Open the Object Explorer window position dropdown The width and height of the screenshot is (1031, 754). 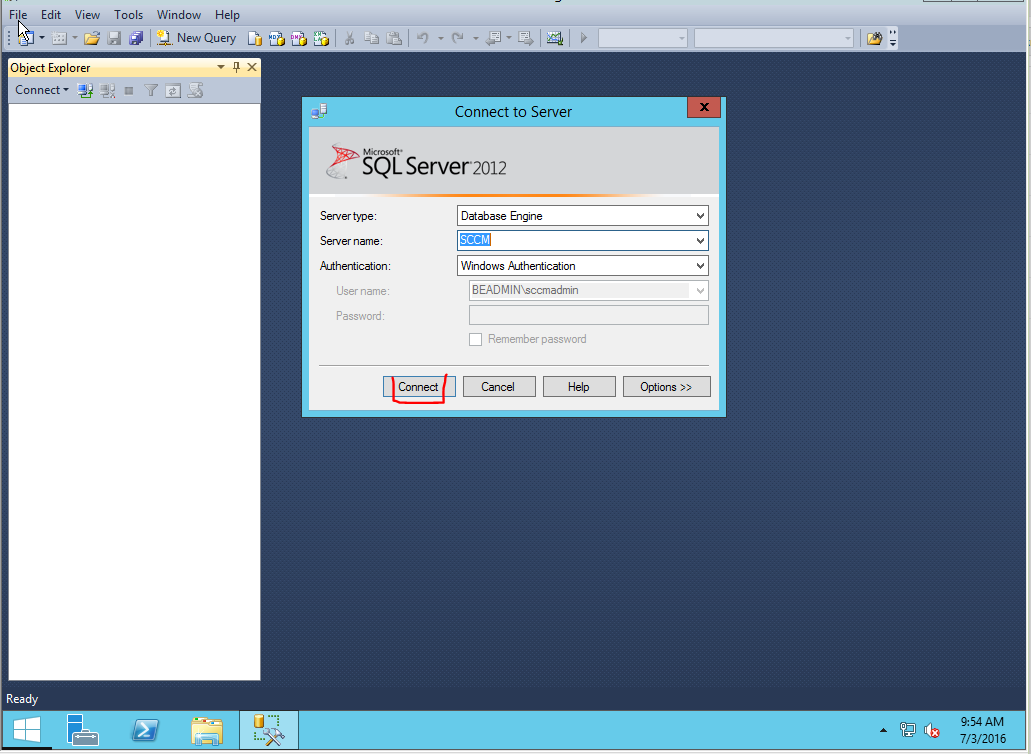pos(221,67)
